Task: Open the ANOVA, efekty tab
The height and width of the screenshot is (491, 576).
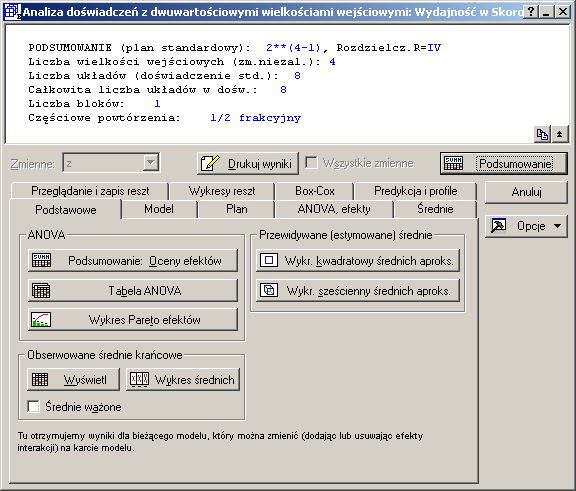Action: click(x=334, y=209)
